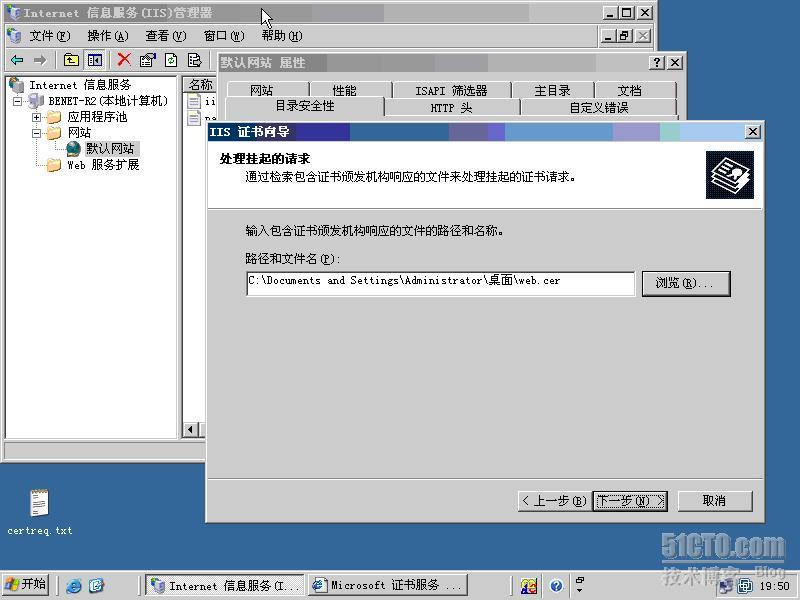Select the 网站 folder in tree

[x=79, y=133]
